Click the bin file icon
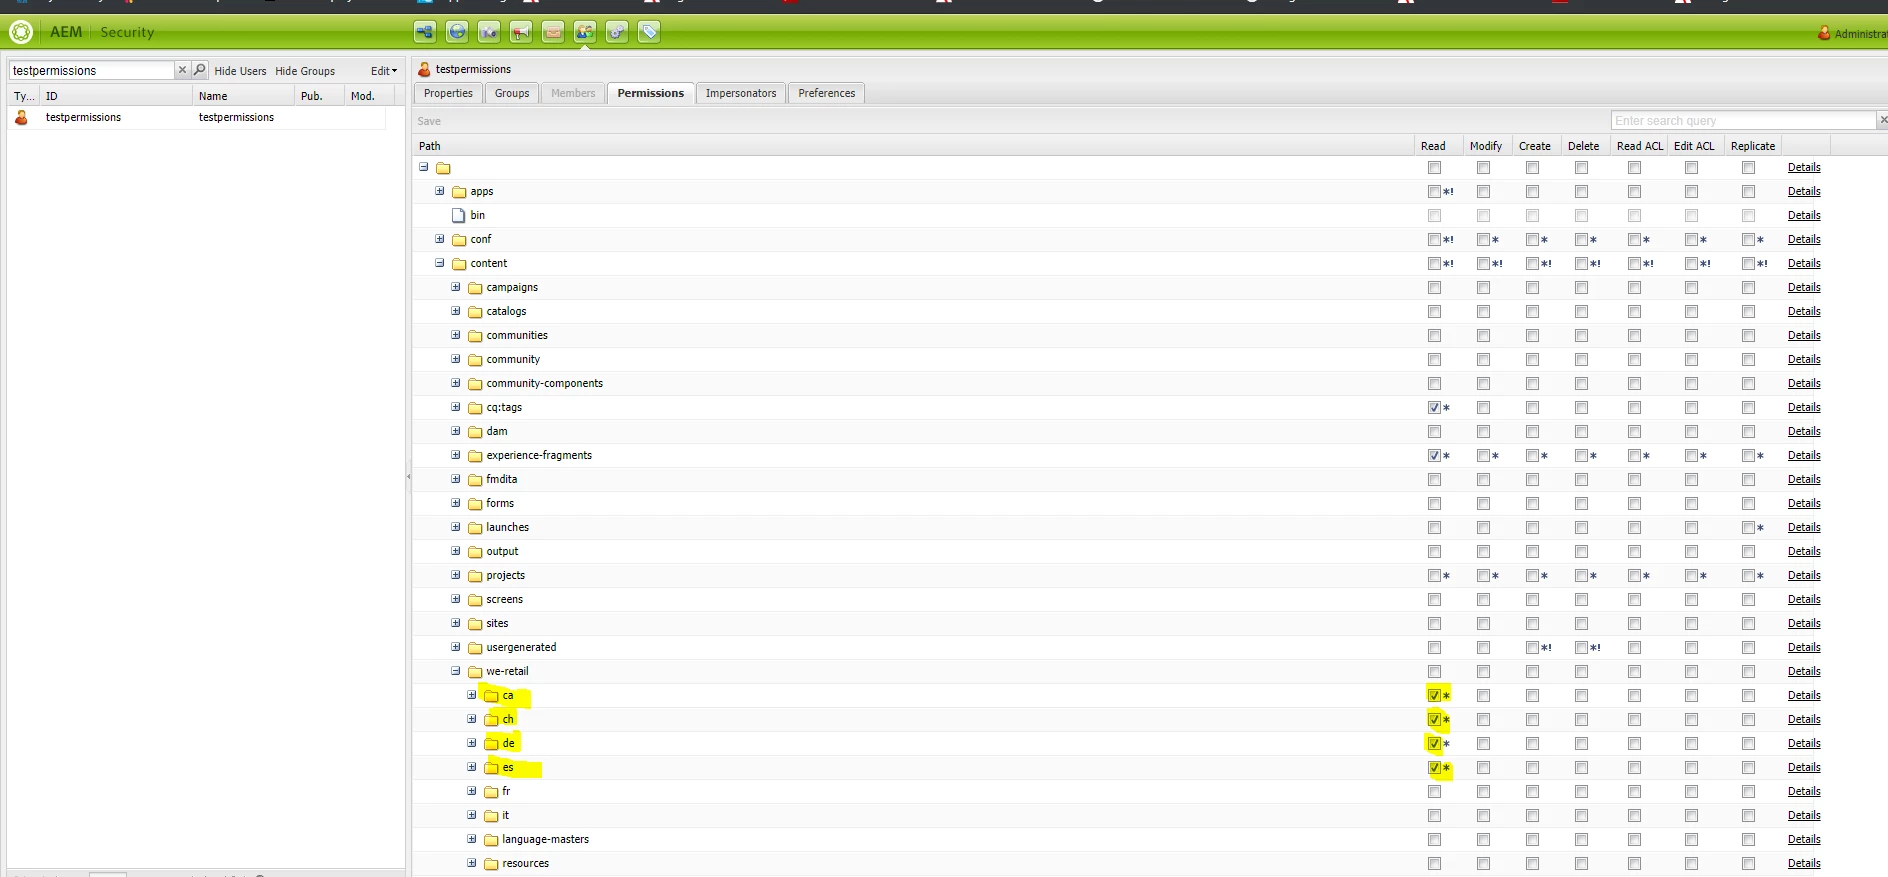The width and height of the screenshot is (1888, 877). tap(459, 216)
